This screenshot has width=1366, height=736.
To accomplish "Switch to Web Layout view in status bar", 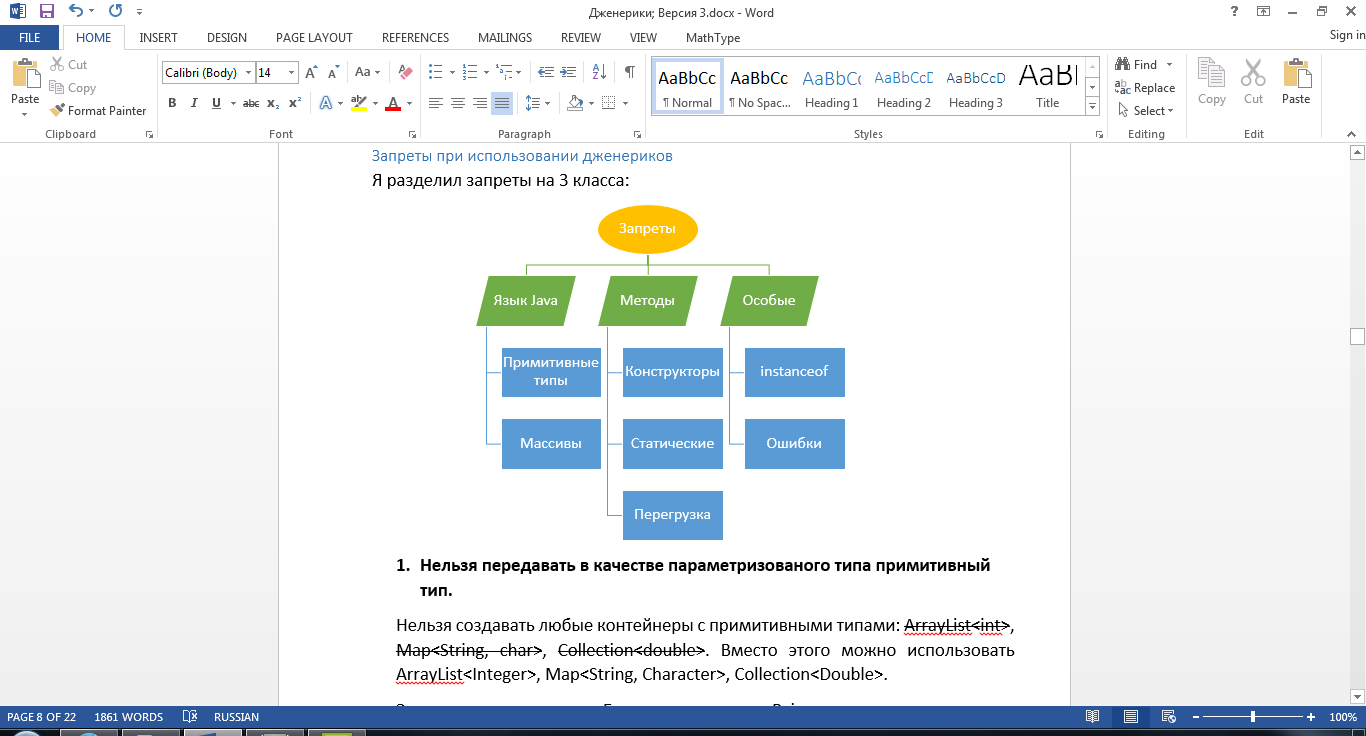I will tap(1167, 717).
